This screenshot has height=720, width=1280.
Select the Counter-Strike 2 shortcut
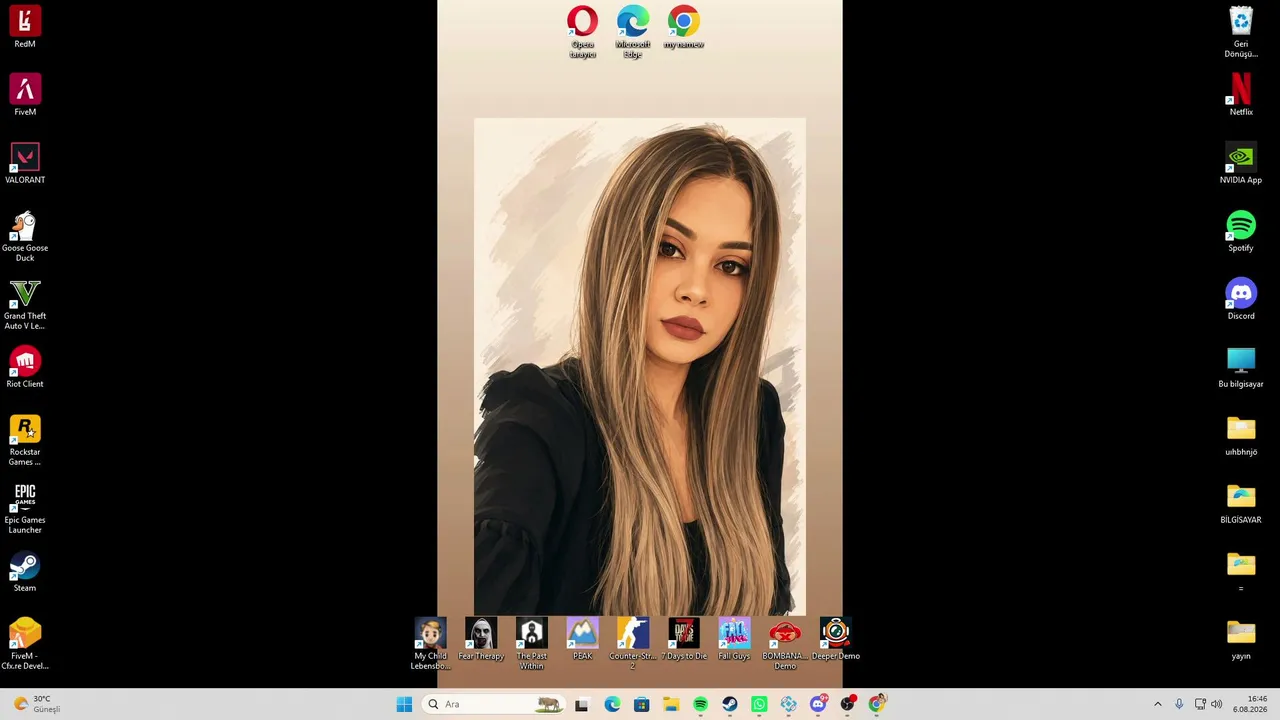(633, 644)
